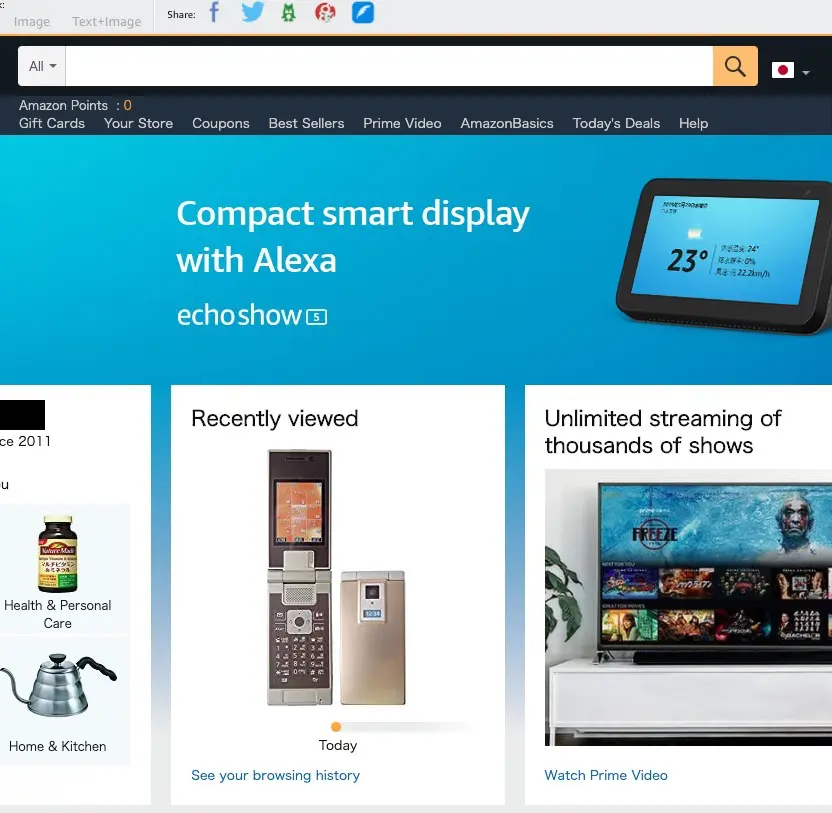Share via the Twitter bird icon
The width and height of the screenshot is (832, 813).
252,12
